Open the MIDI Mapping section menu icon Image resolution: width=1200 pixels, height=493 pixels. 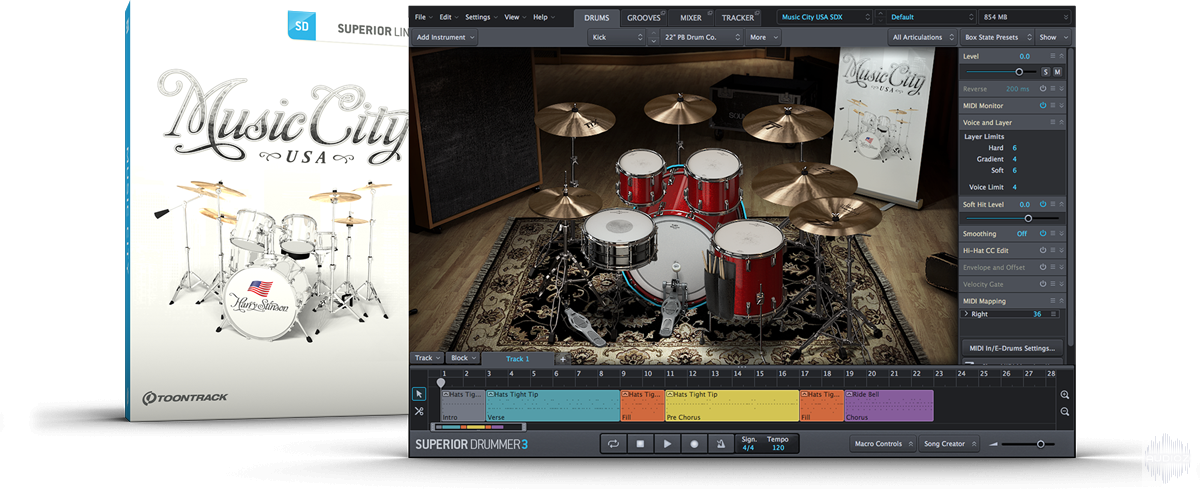click(x=1051, y=301)
